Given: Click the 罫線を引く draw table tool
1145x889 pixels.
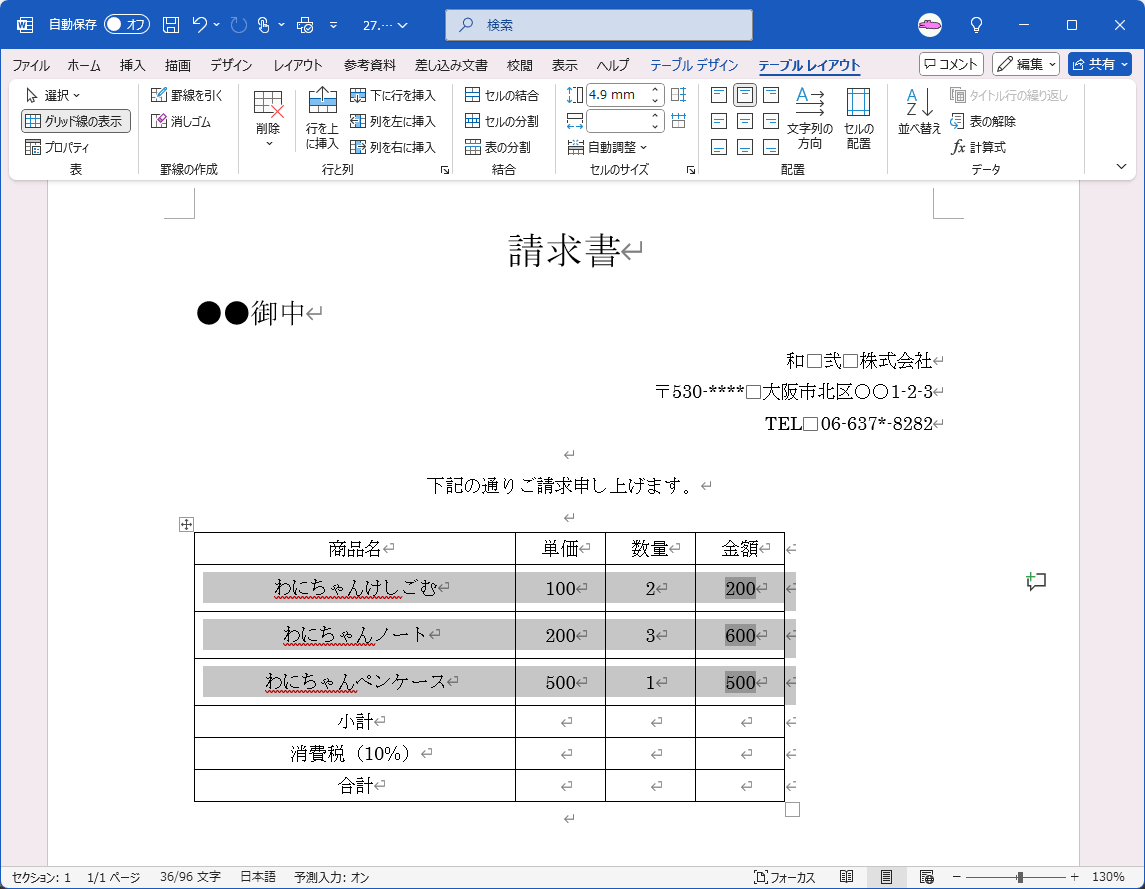Looking at the screenshot, I should (186, 95).
